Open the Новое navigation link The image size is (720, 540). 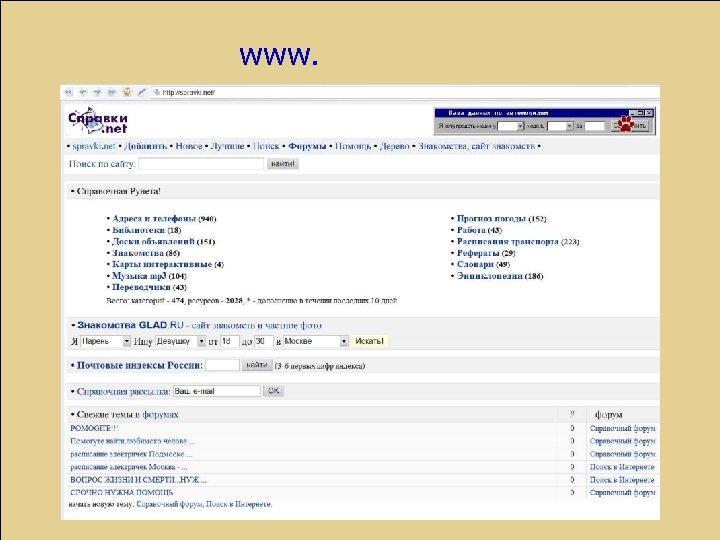(189, 146)
